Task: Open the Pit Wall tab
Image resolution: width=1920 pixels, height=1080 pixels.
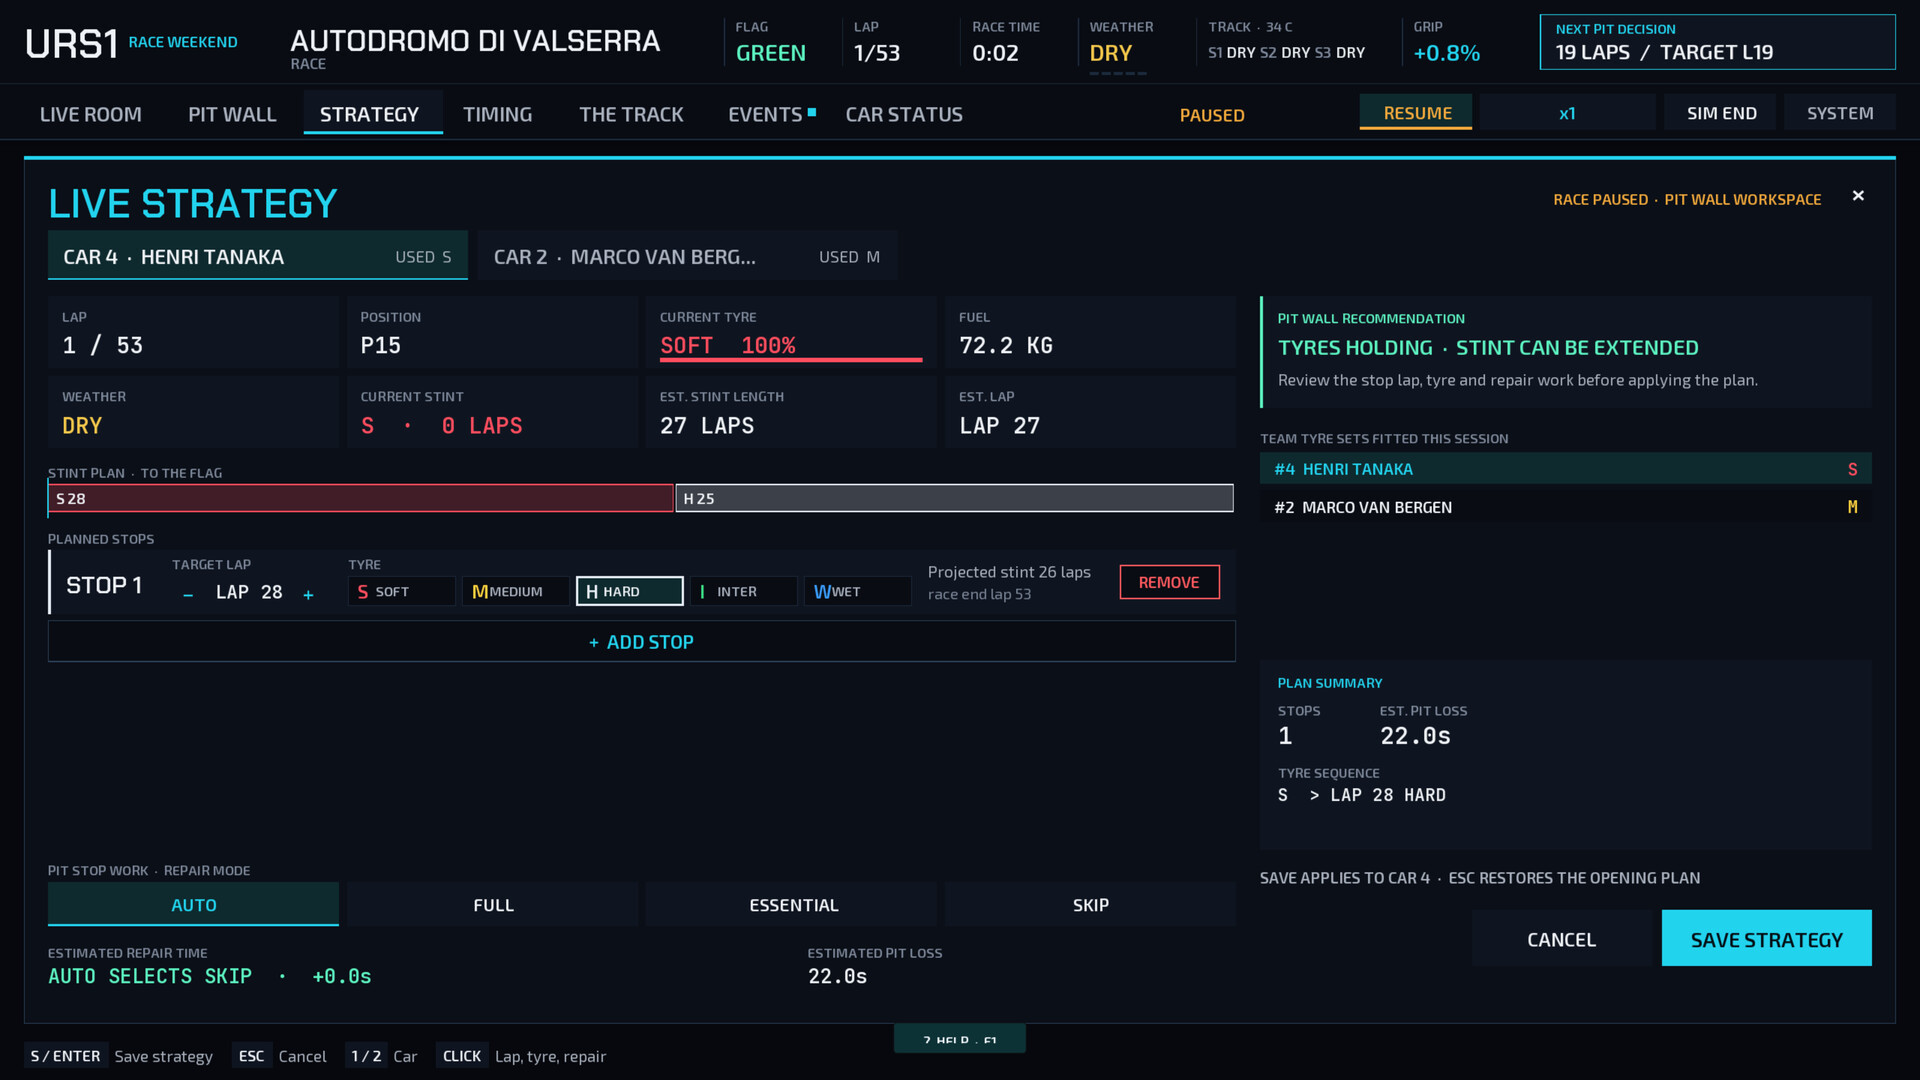Action: pyautogui.click(x=232, y=114)
